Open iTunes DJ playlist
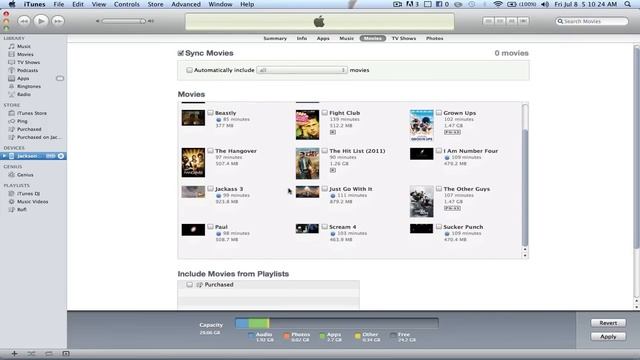The image size is (640, 360). point(28,193)
